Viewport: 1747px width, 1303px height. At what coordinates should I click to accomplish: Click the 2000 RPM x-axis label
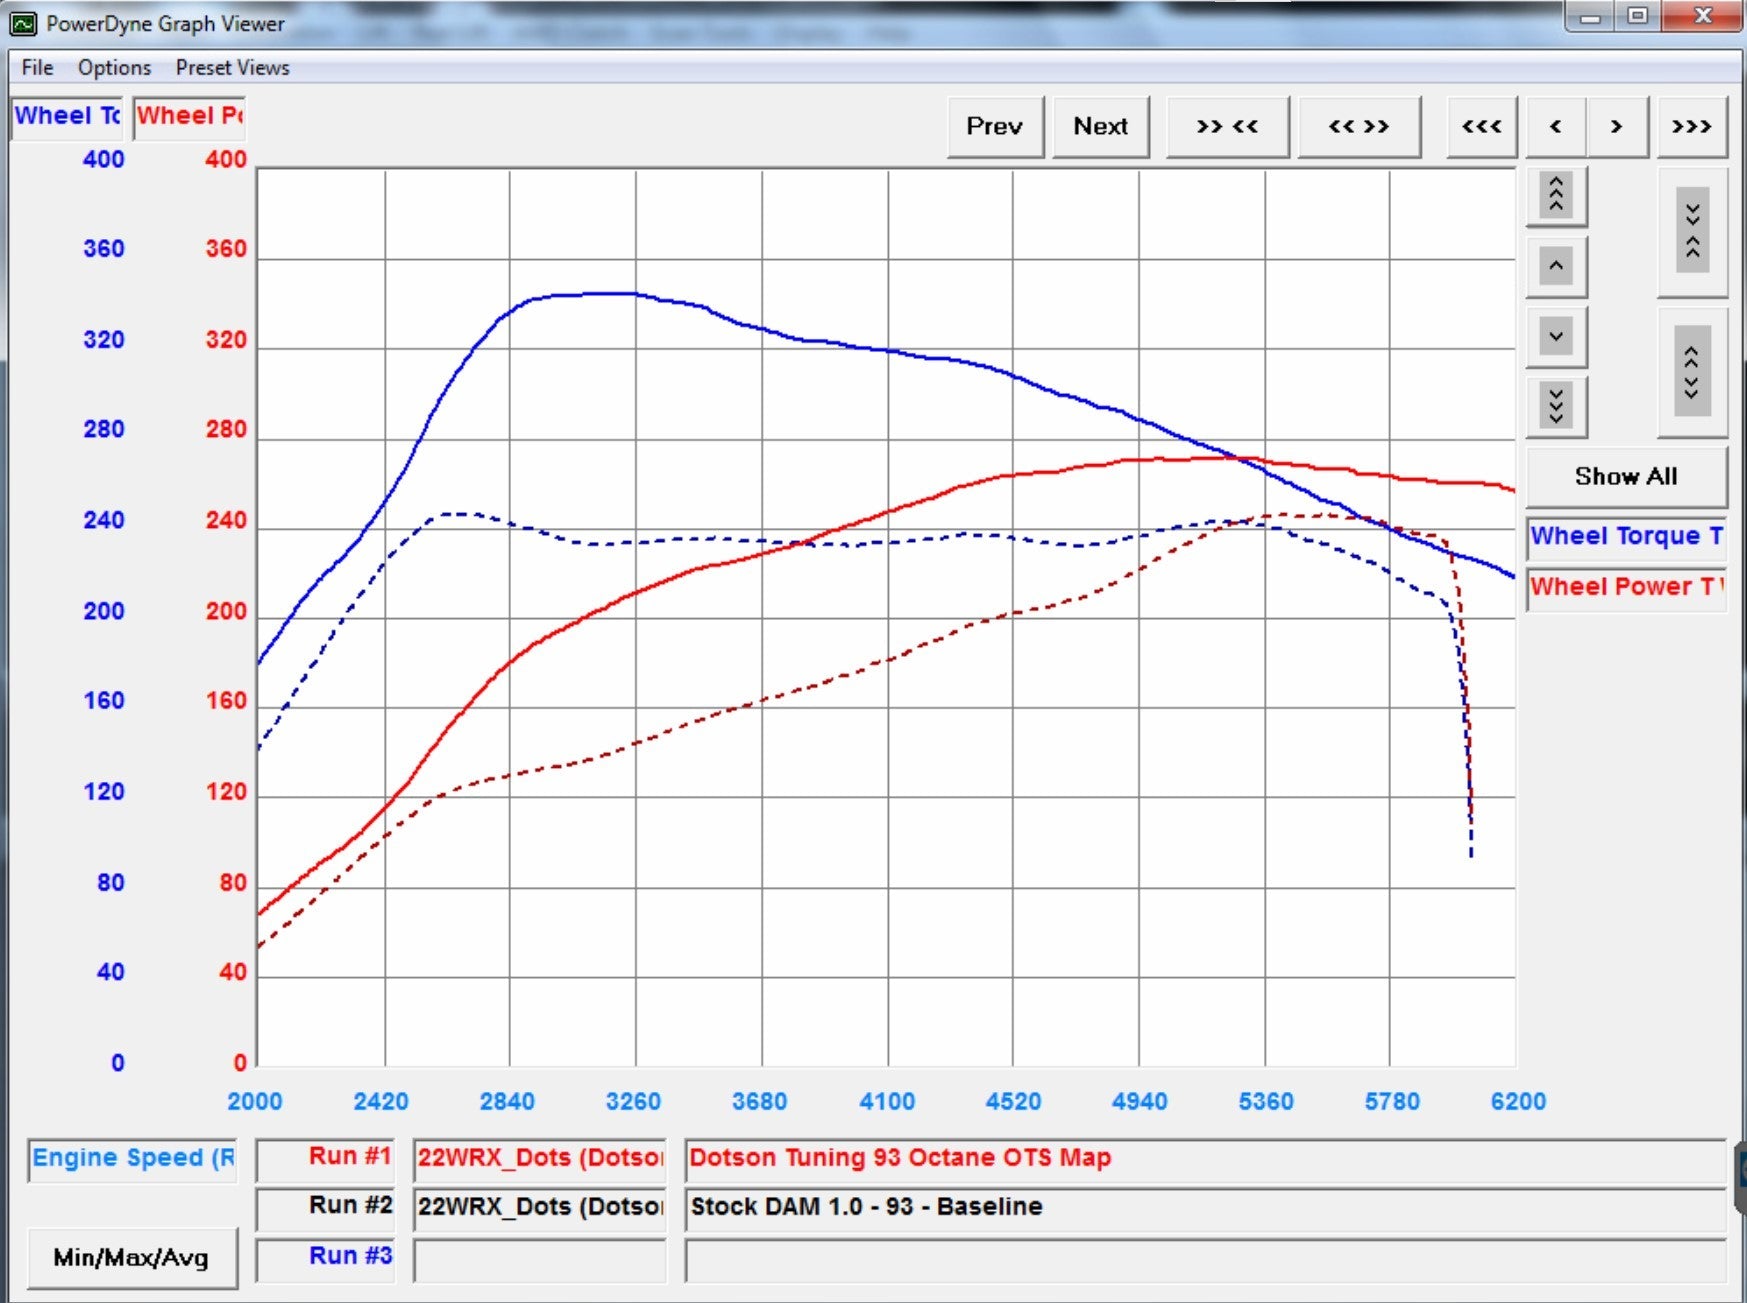255,1102
